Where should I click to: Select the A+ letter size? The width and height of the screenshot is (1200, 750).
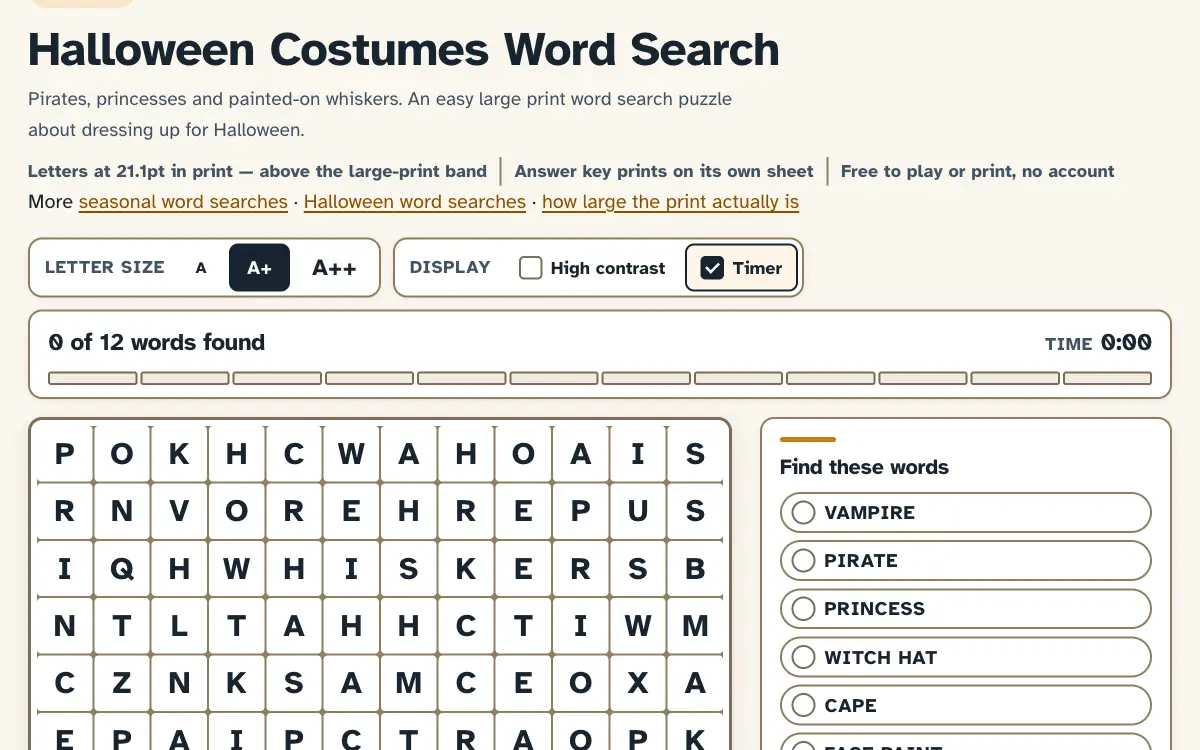coord(259,268)
